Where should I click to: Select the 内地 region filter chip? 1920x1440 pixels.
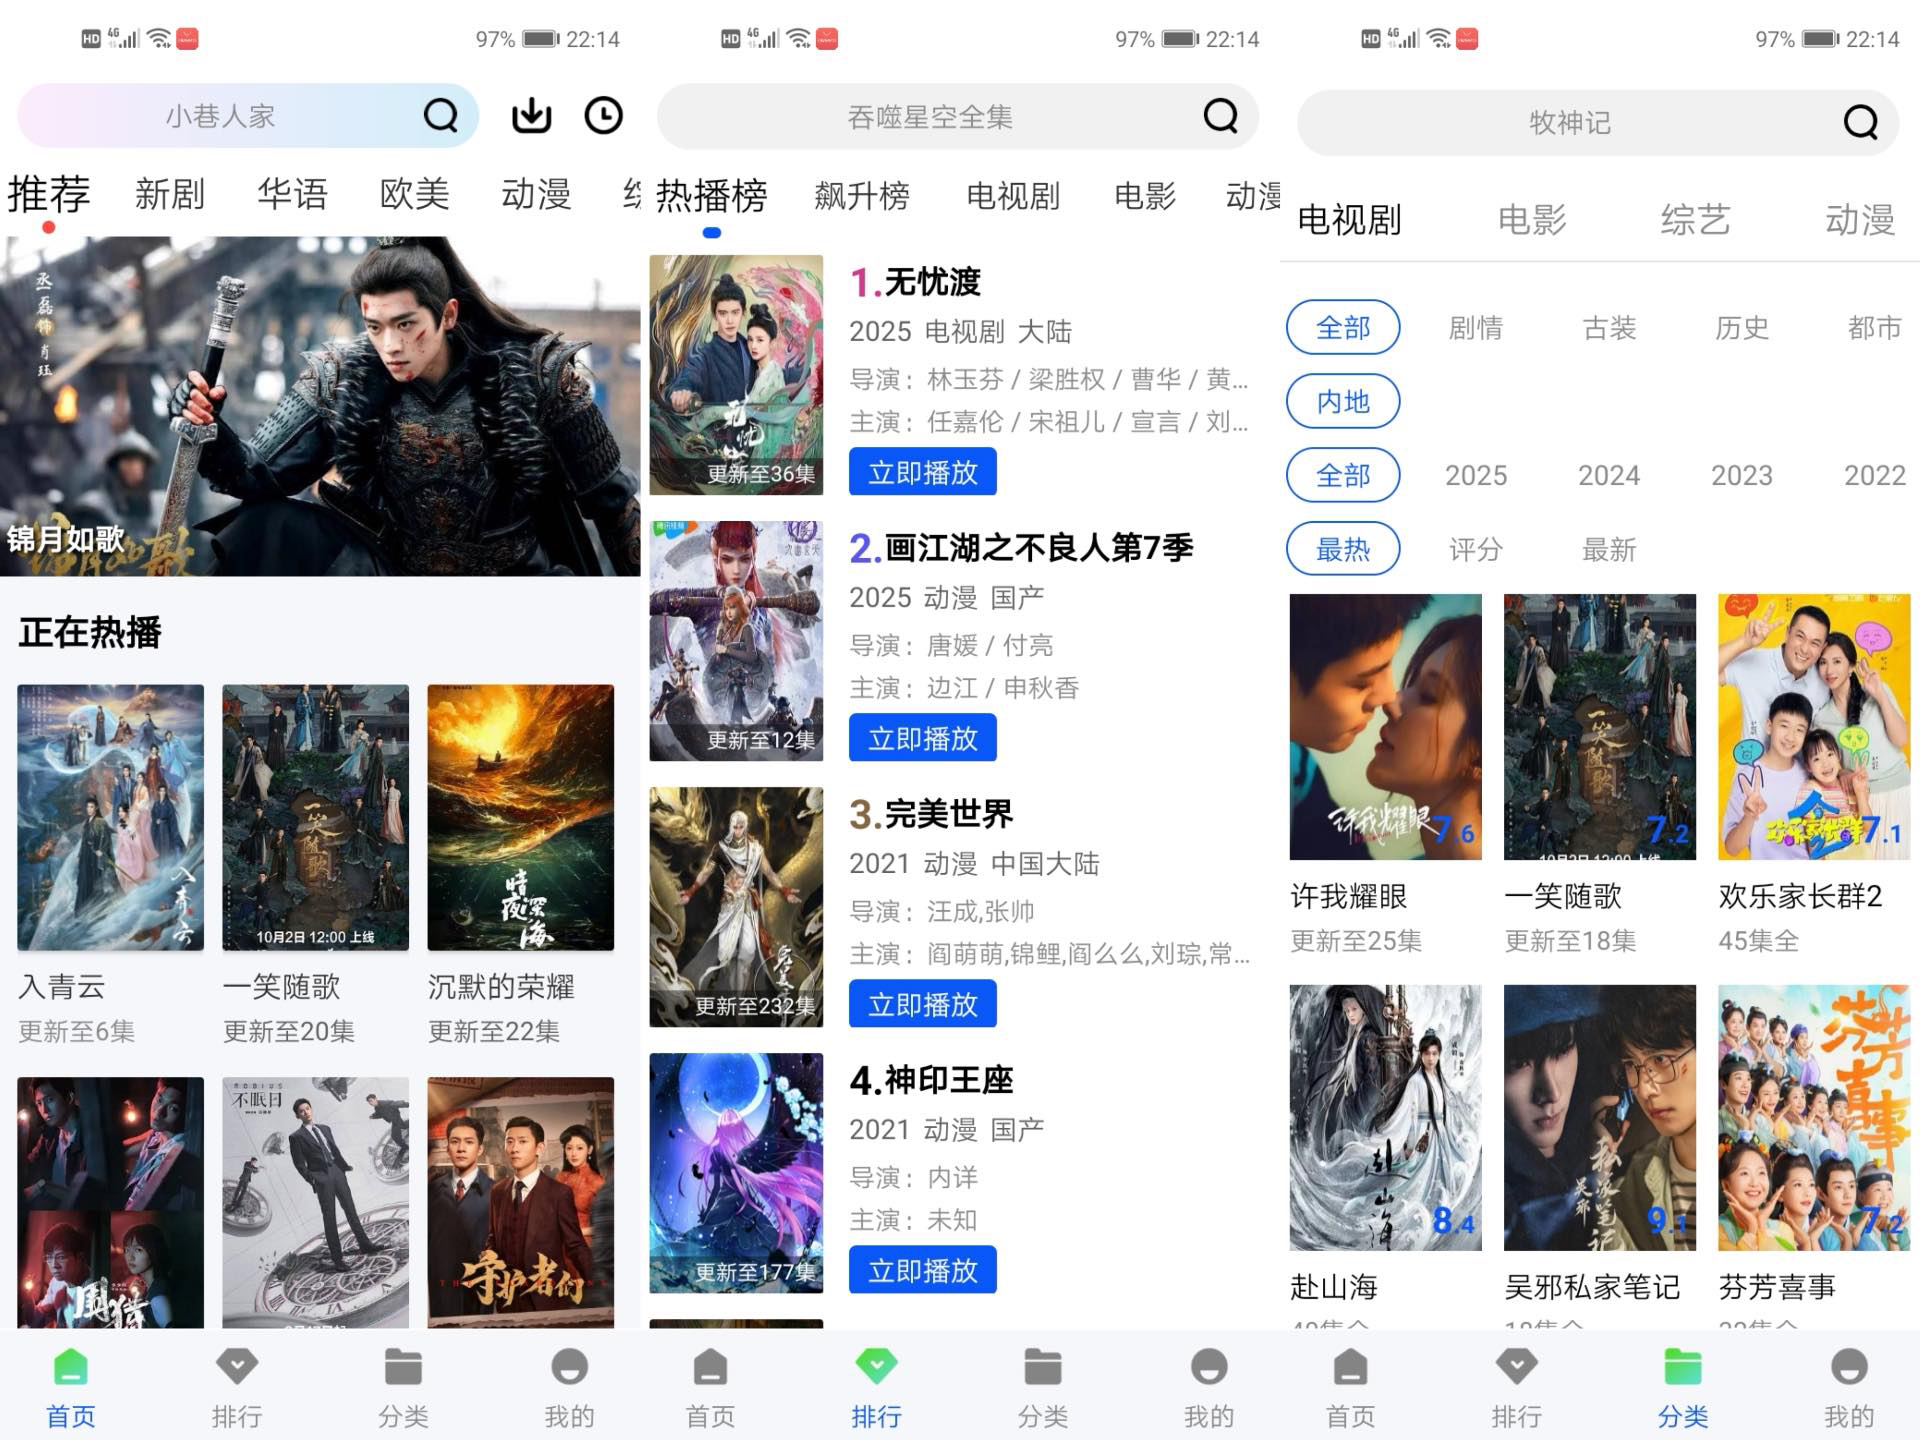[1342, 402]
